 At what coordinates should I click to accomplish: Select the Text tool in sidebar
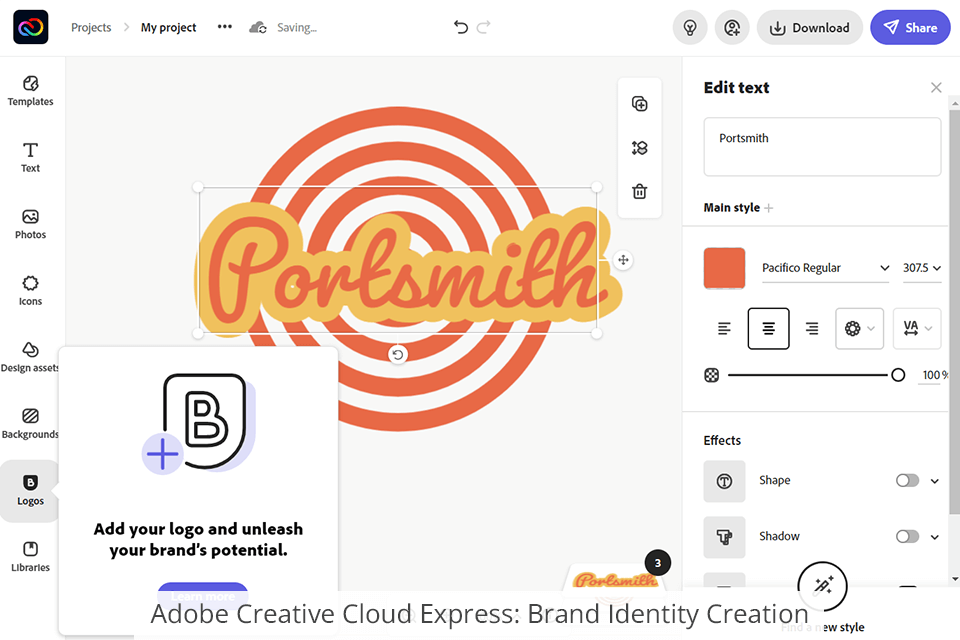tap(31, 157)
